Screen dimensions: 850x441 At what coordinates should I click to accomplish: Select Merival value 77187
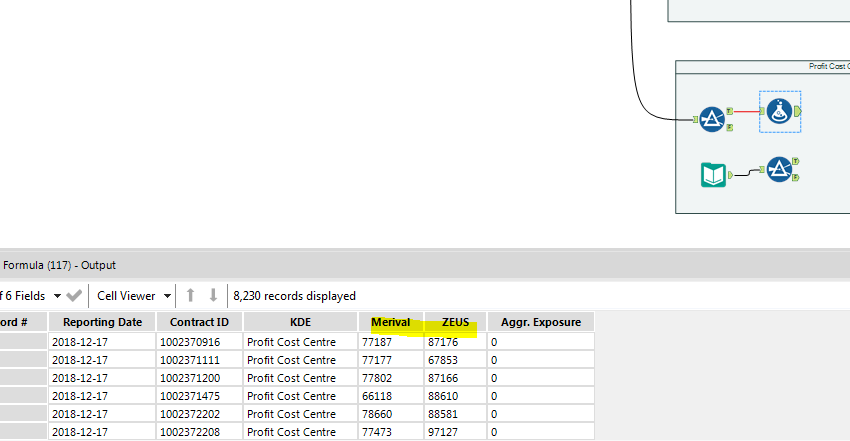pyautogui.click(x=391, y=342)
